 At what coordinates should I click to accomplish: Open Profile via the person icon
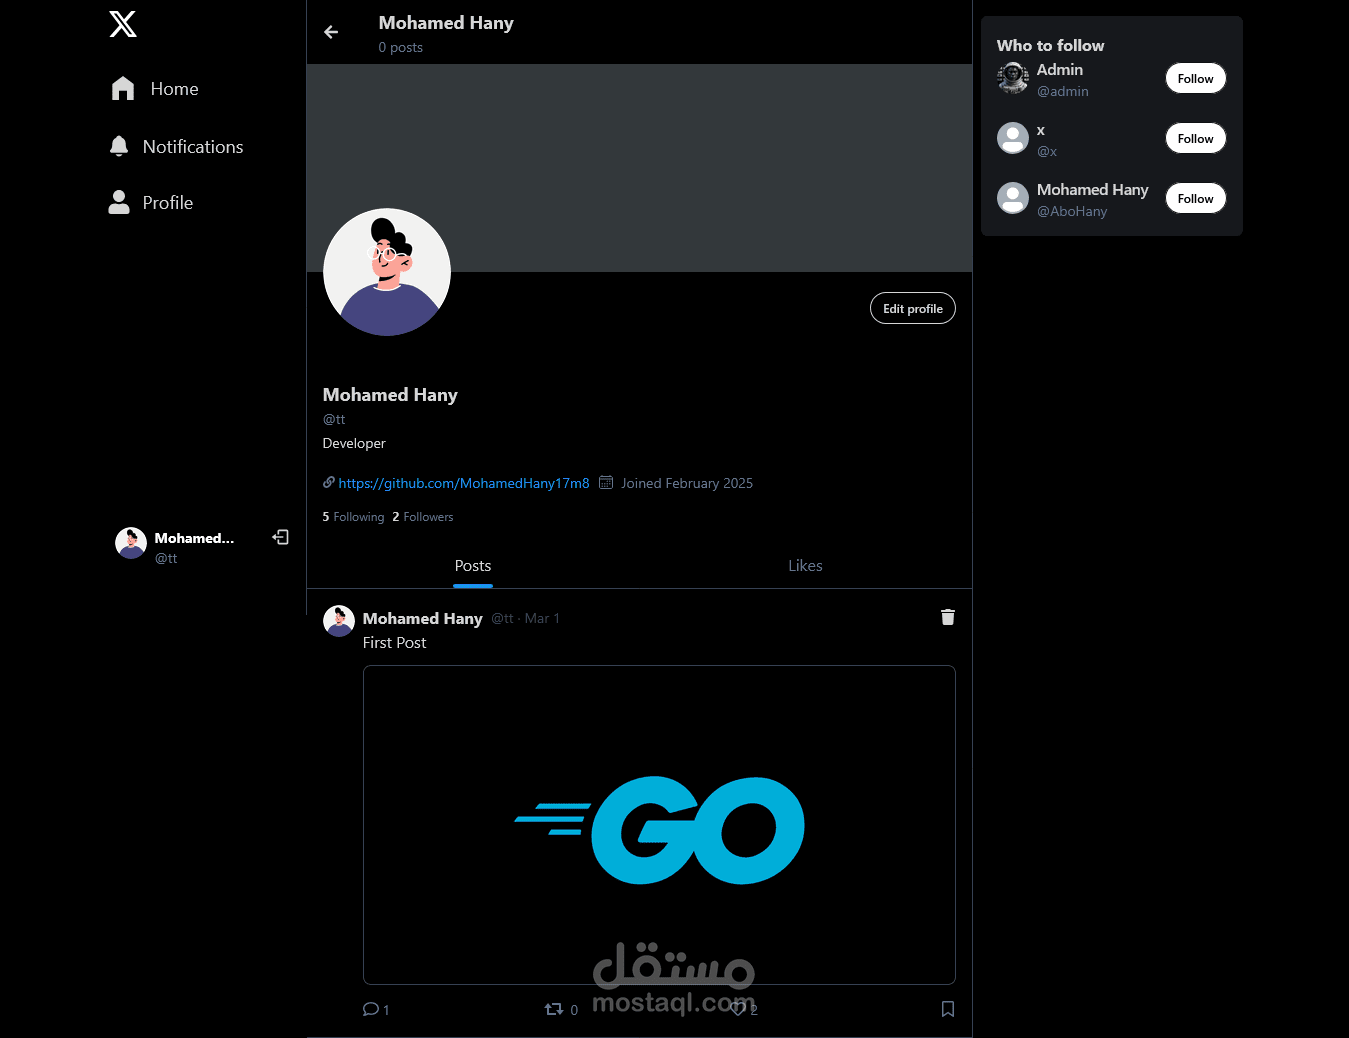pyautogui.click(x=119, y=202)
